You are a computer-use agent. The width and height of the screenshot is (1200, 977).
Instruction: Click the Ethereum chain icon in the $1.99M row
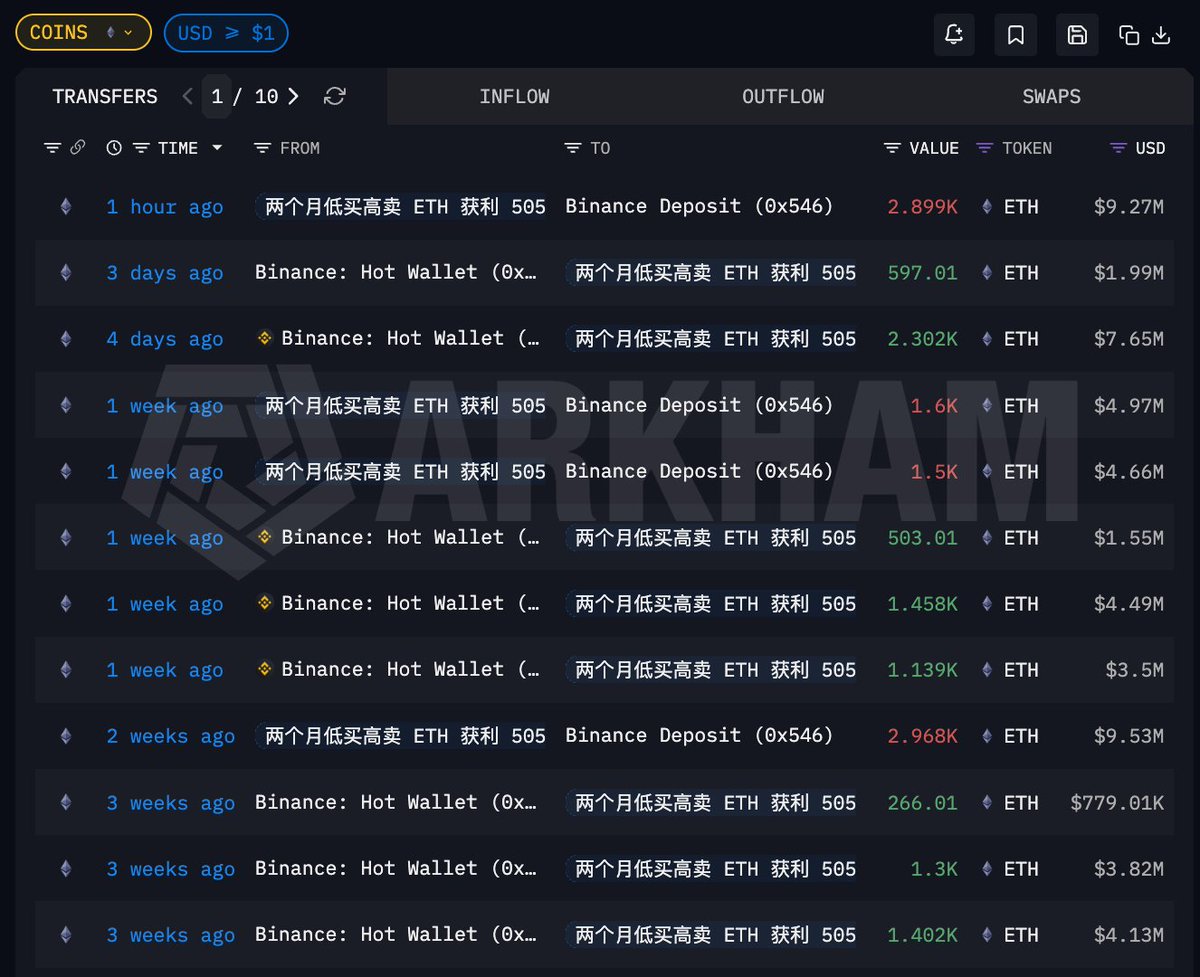[x=66, y=273]
